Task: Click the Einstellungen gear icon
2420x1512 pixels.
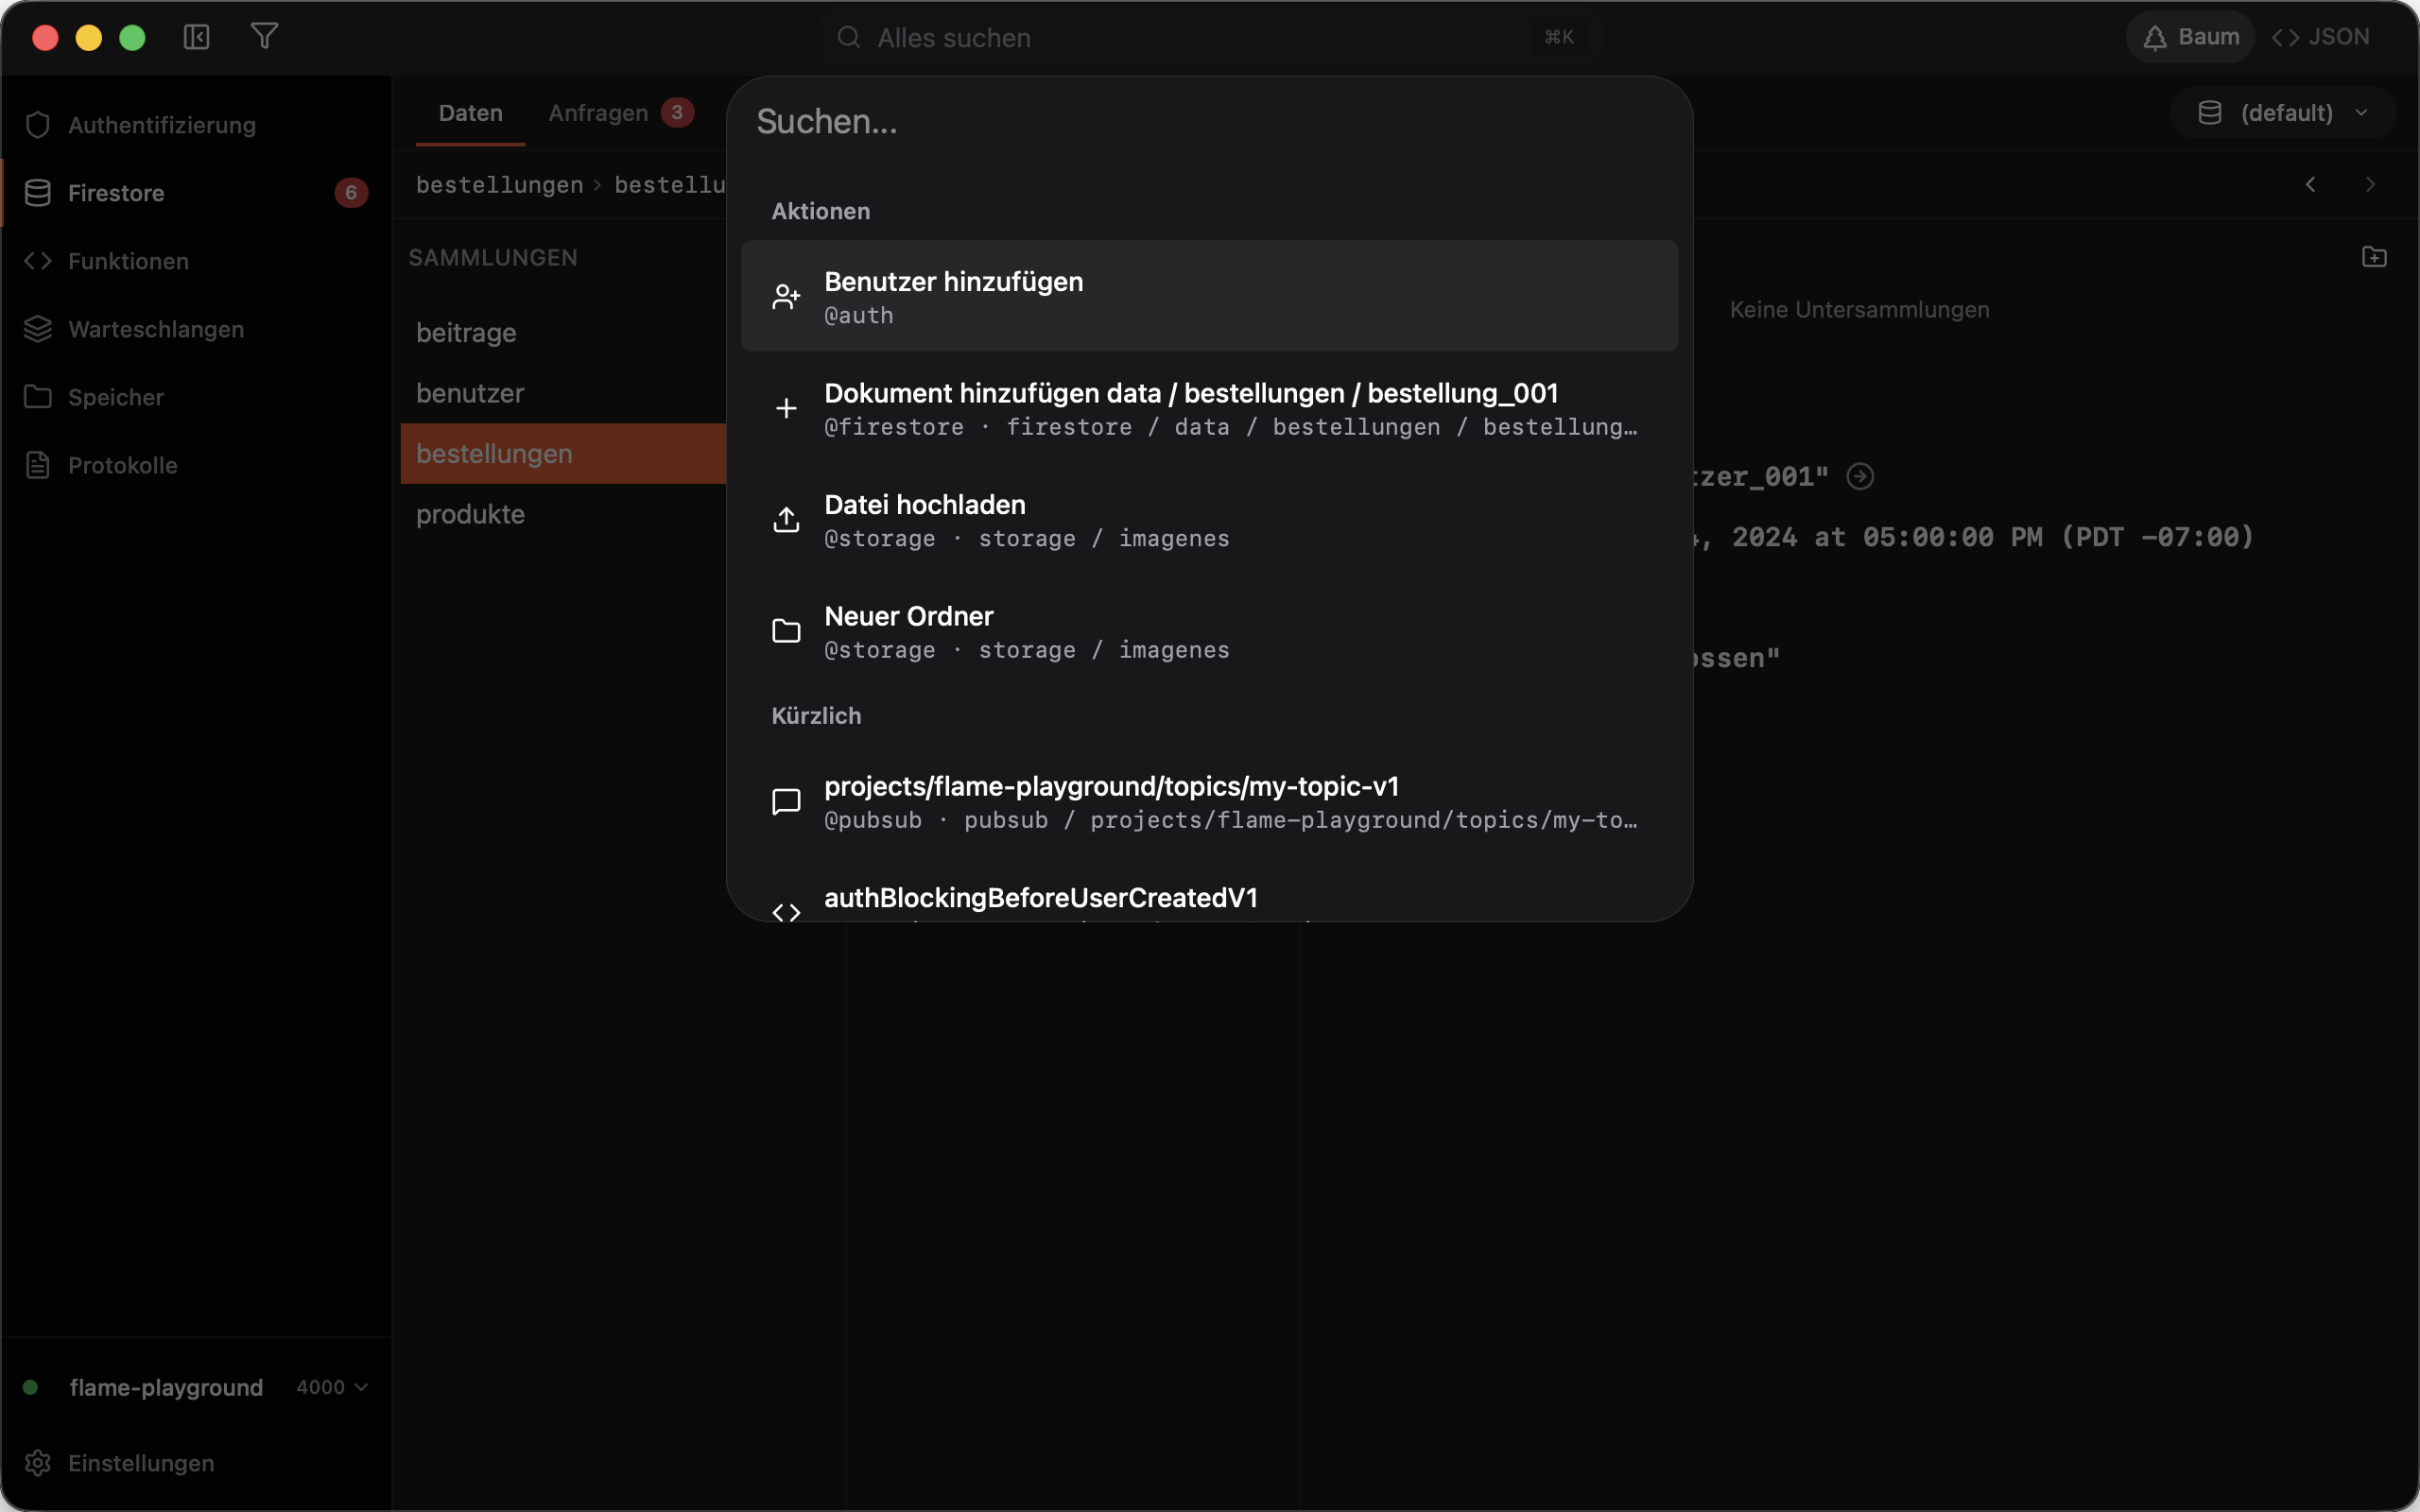Action: point(38,1463)
